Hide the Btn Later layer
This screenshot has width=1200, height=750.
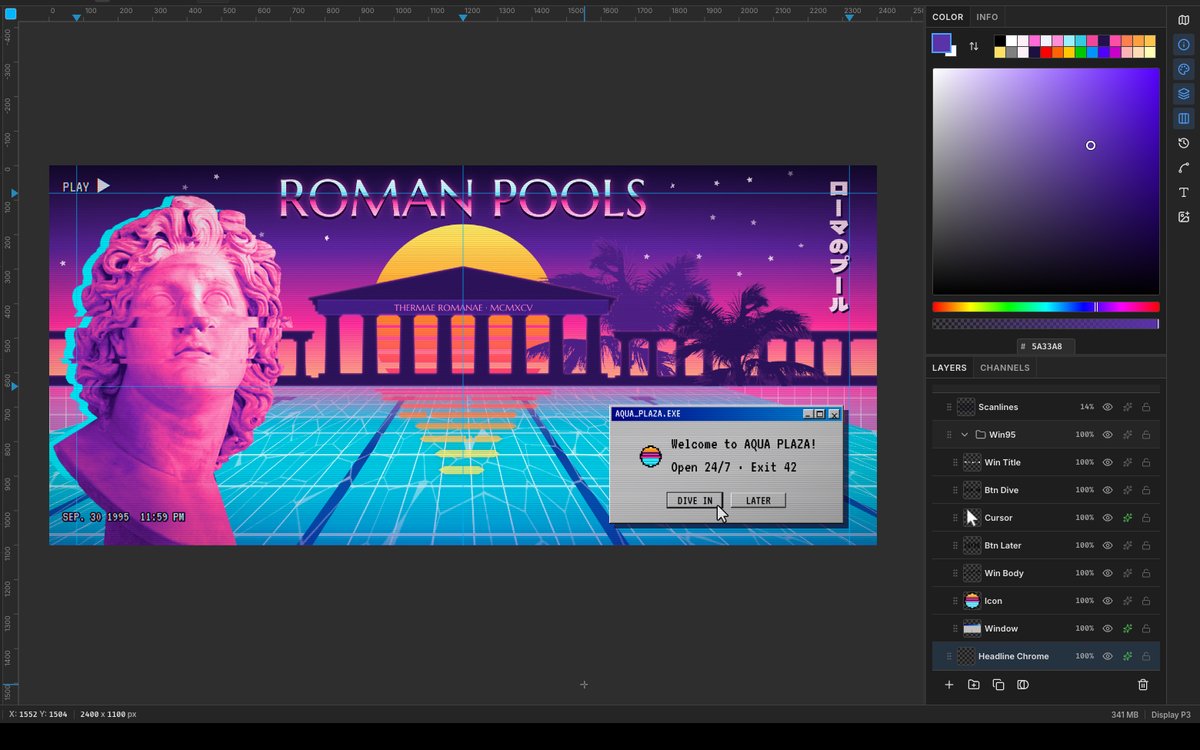pos(1107,546)
